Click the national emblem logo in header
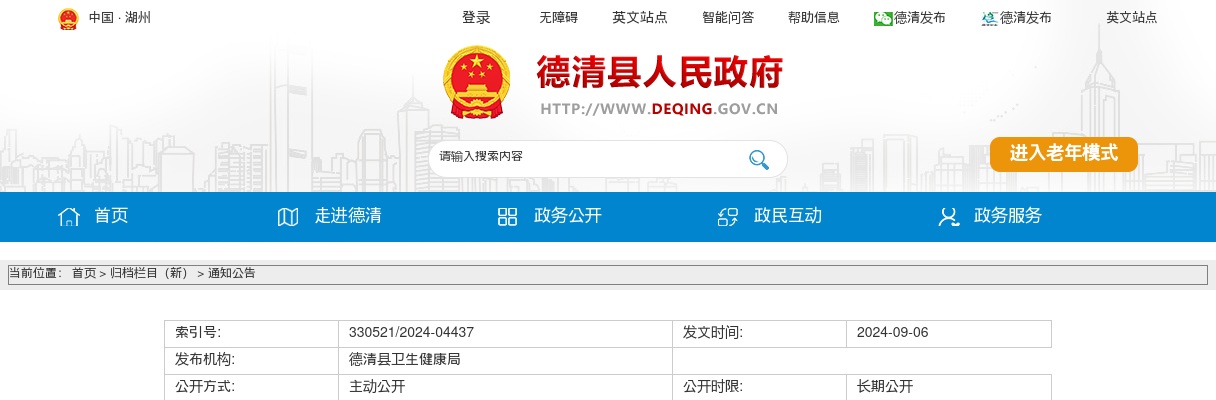The height and width of the screenshot is (400, 1216). pyautogui.click(x=476, y=83)
